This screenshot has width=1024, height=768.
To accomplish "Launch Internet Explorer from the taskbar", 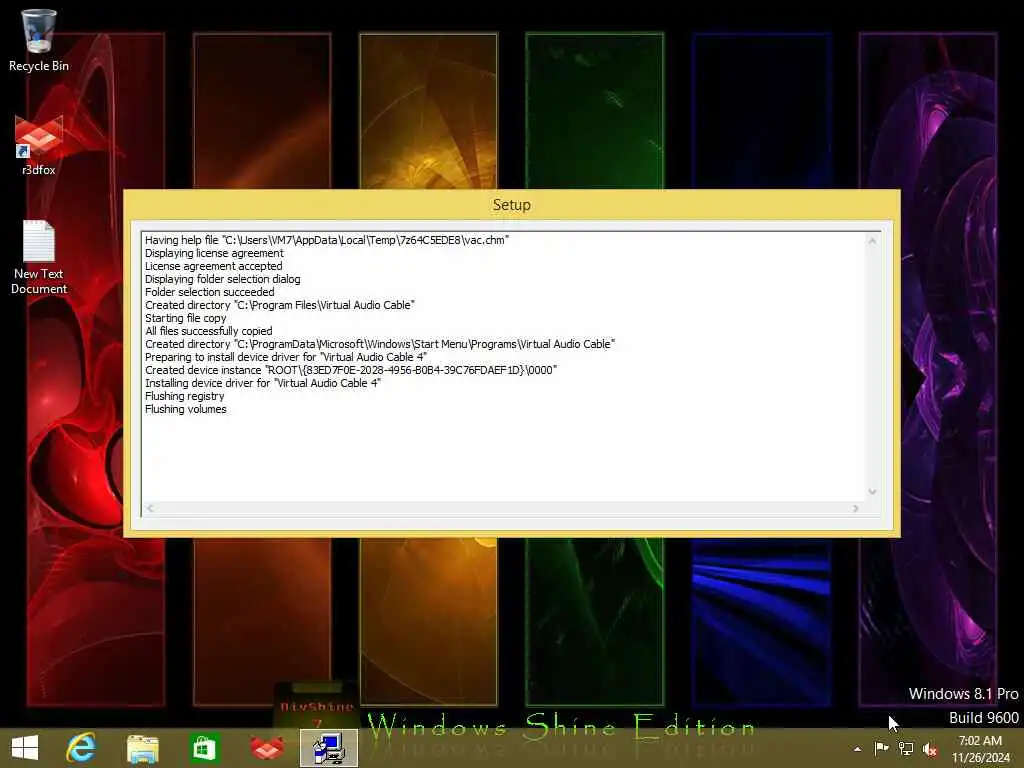I will click(81, 748).
